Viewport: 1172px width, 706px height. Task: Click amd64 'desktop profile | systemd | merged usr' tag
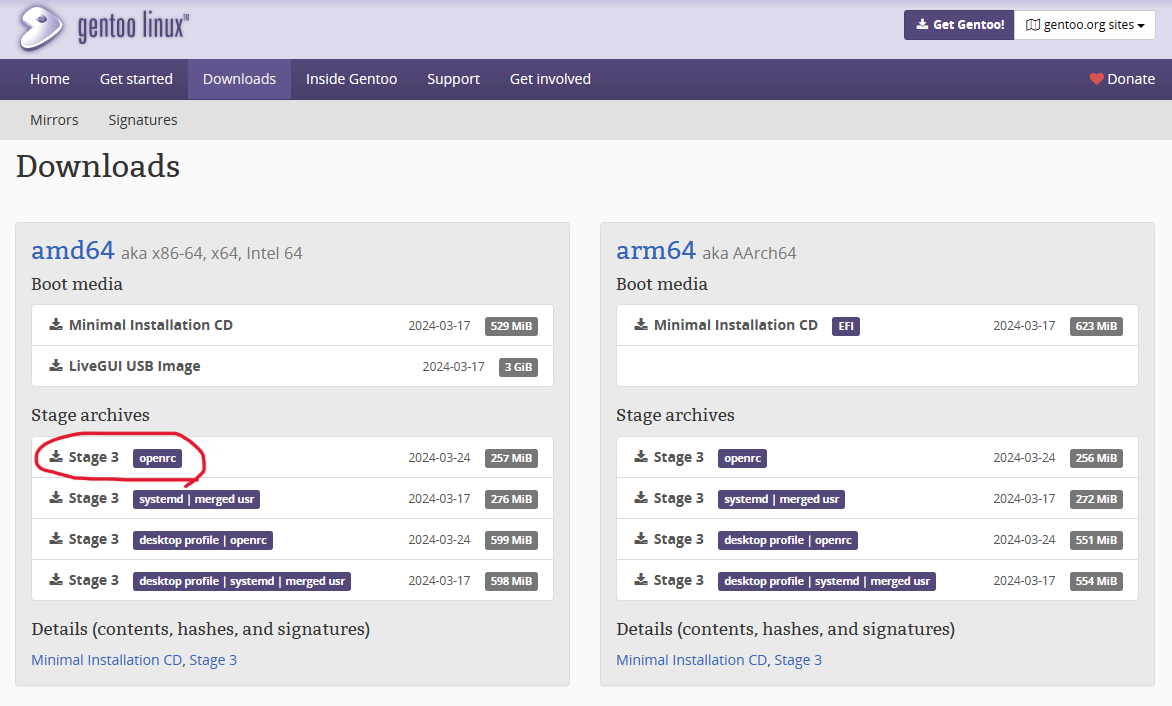(242, 581)
